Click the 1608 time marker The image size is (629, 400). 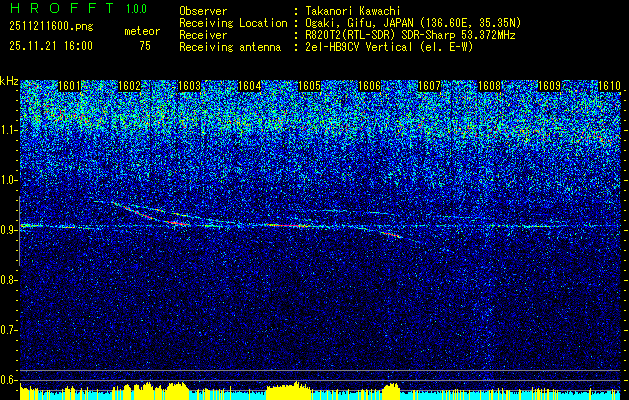[x=489, y=86]
